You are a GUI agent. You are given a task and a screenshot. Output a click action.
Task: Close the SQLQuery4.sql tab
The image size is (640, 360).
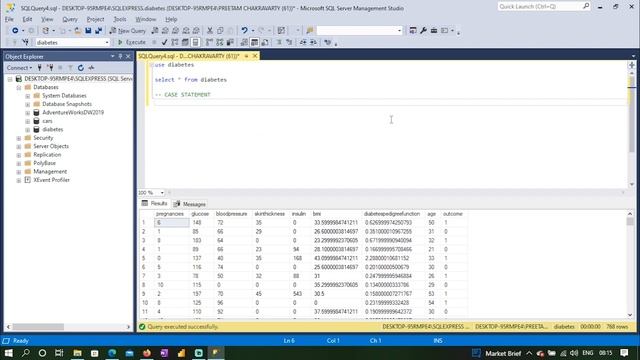255,56
